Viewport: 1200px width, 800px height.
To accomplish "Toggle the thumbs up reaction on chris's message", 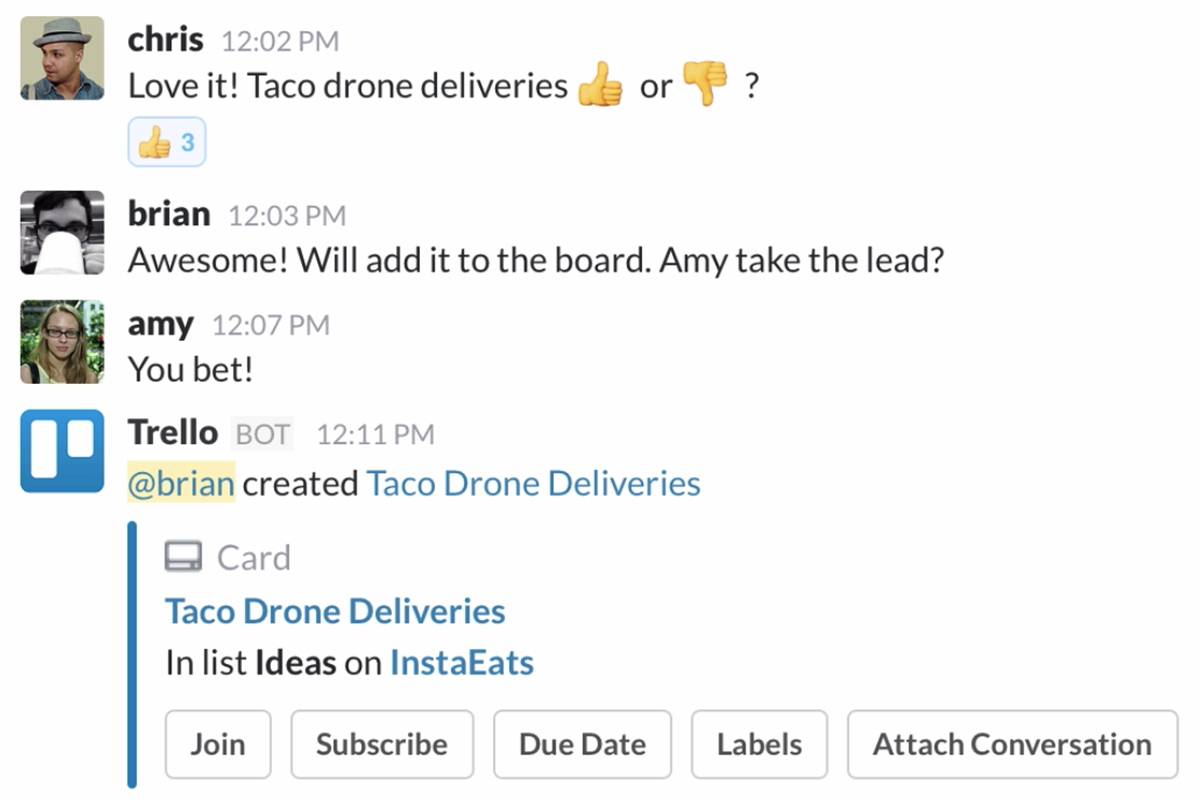I will pyautogui.click(x=166, y=141).
